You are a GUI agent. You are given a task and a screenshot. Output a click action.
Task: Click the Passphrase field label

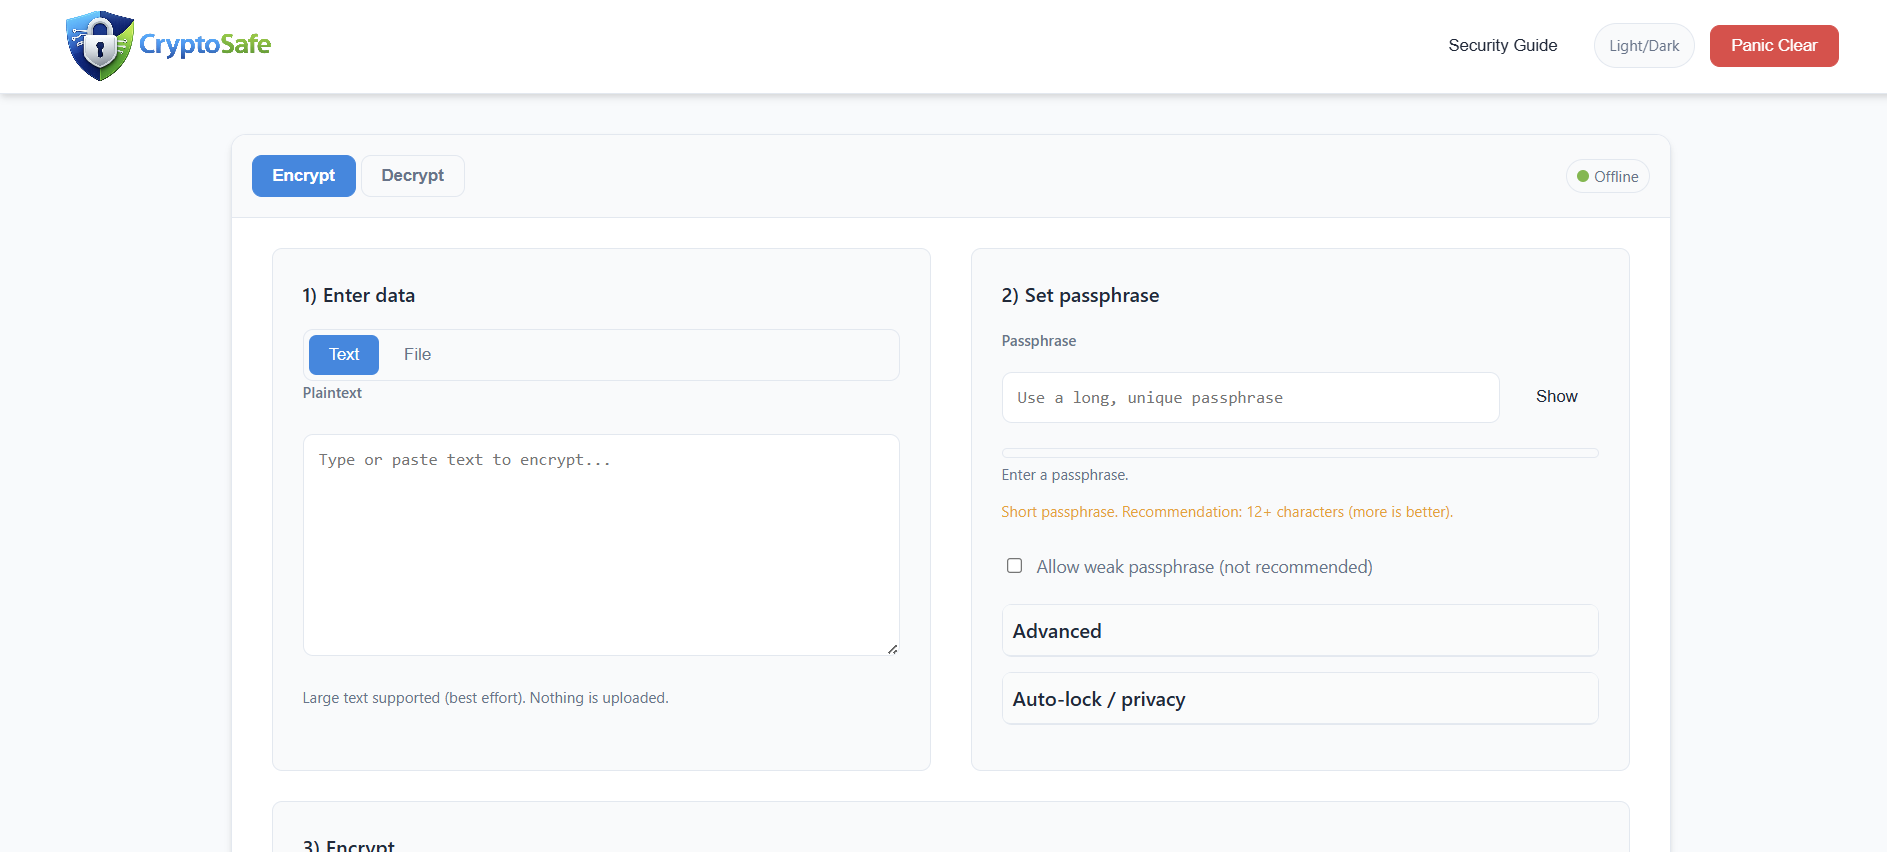(x=1039, y=341)
